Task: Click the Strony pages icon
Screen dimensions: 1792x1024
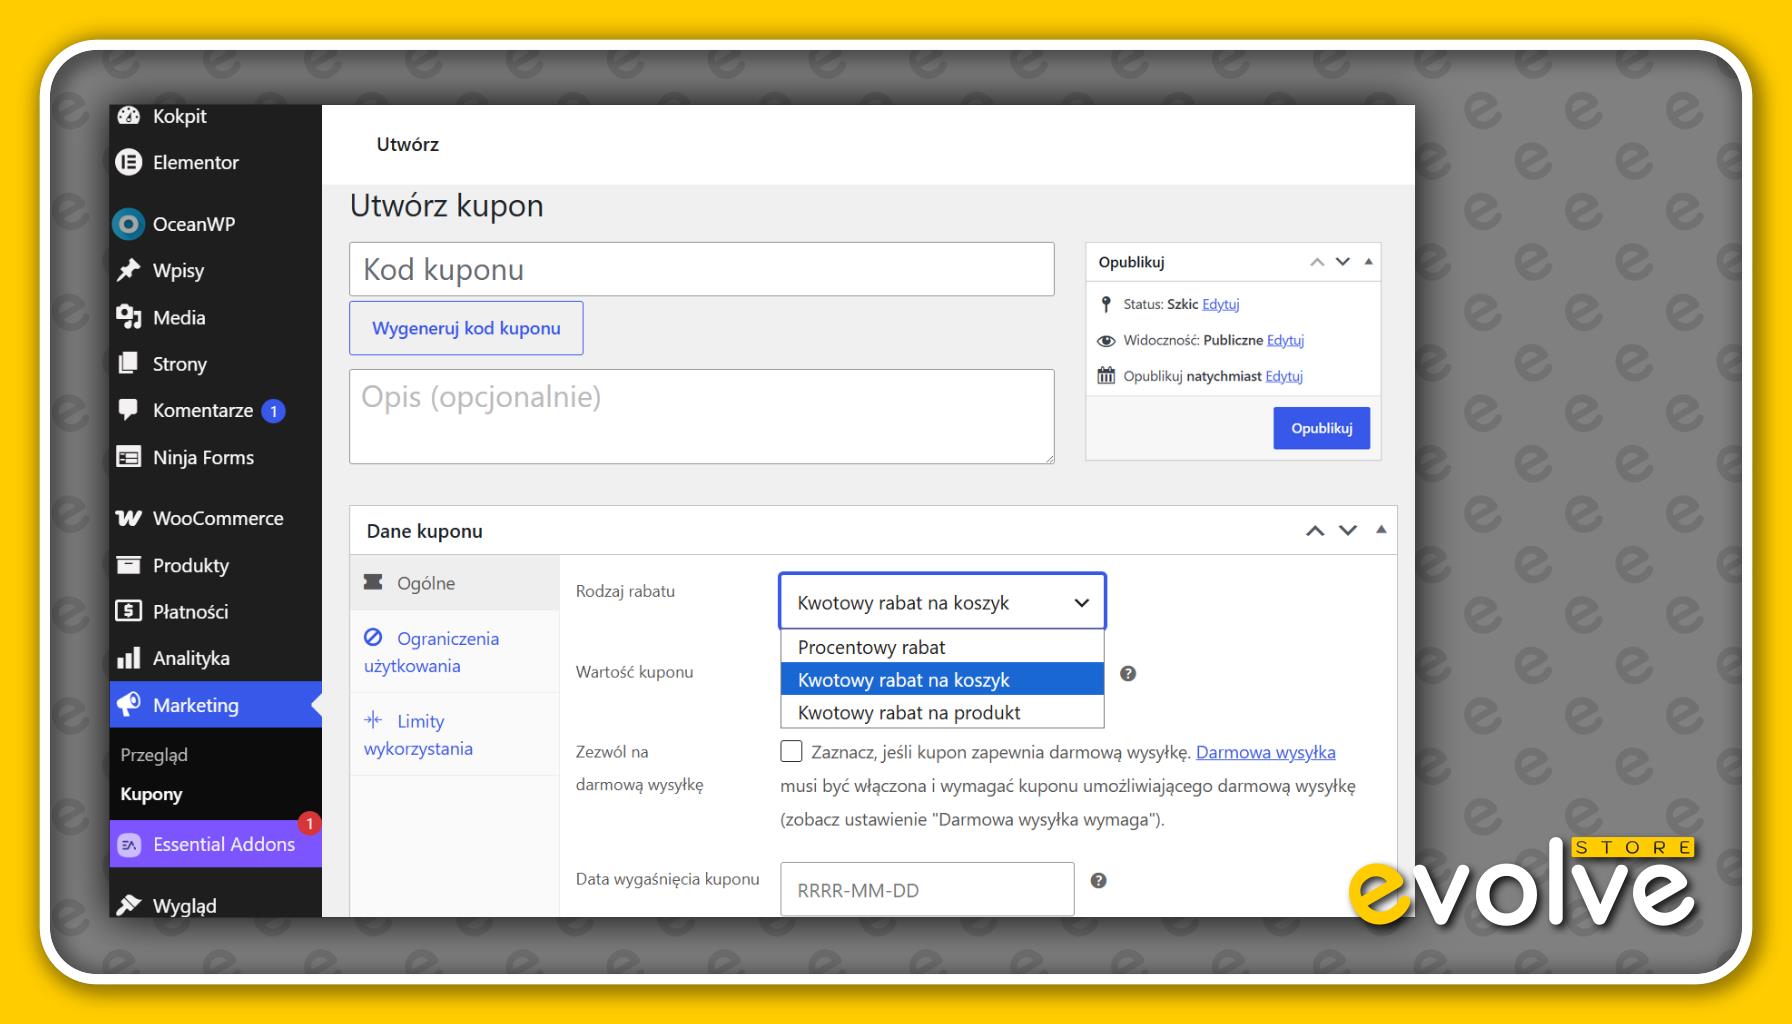Action: (x=129, y=363)
